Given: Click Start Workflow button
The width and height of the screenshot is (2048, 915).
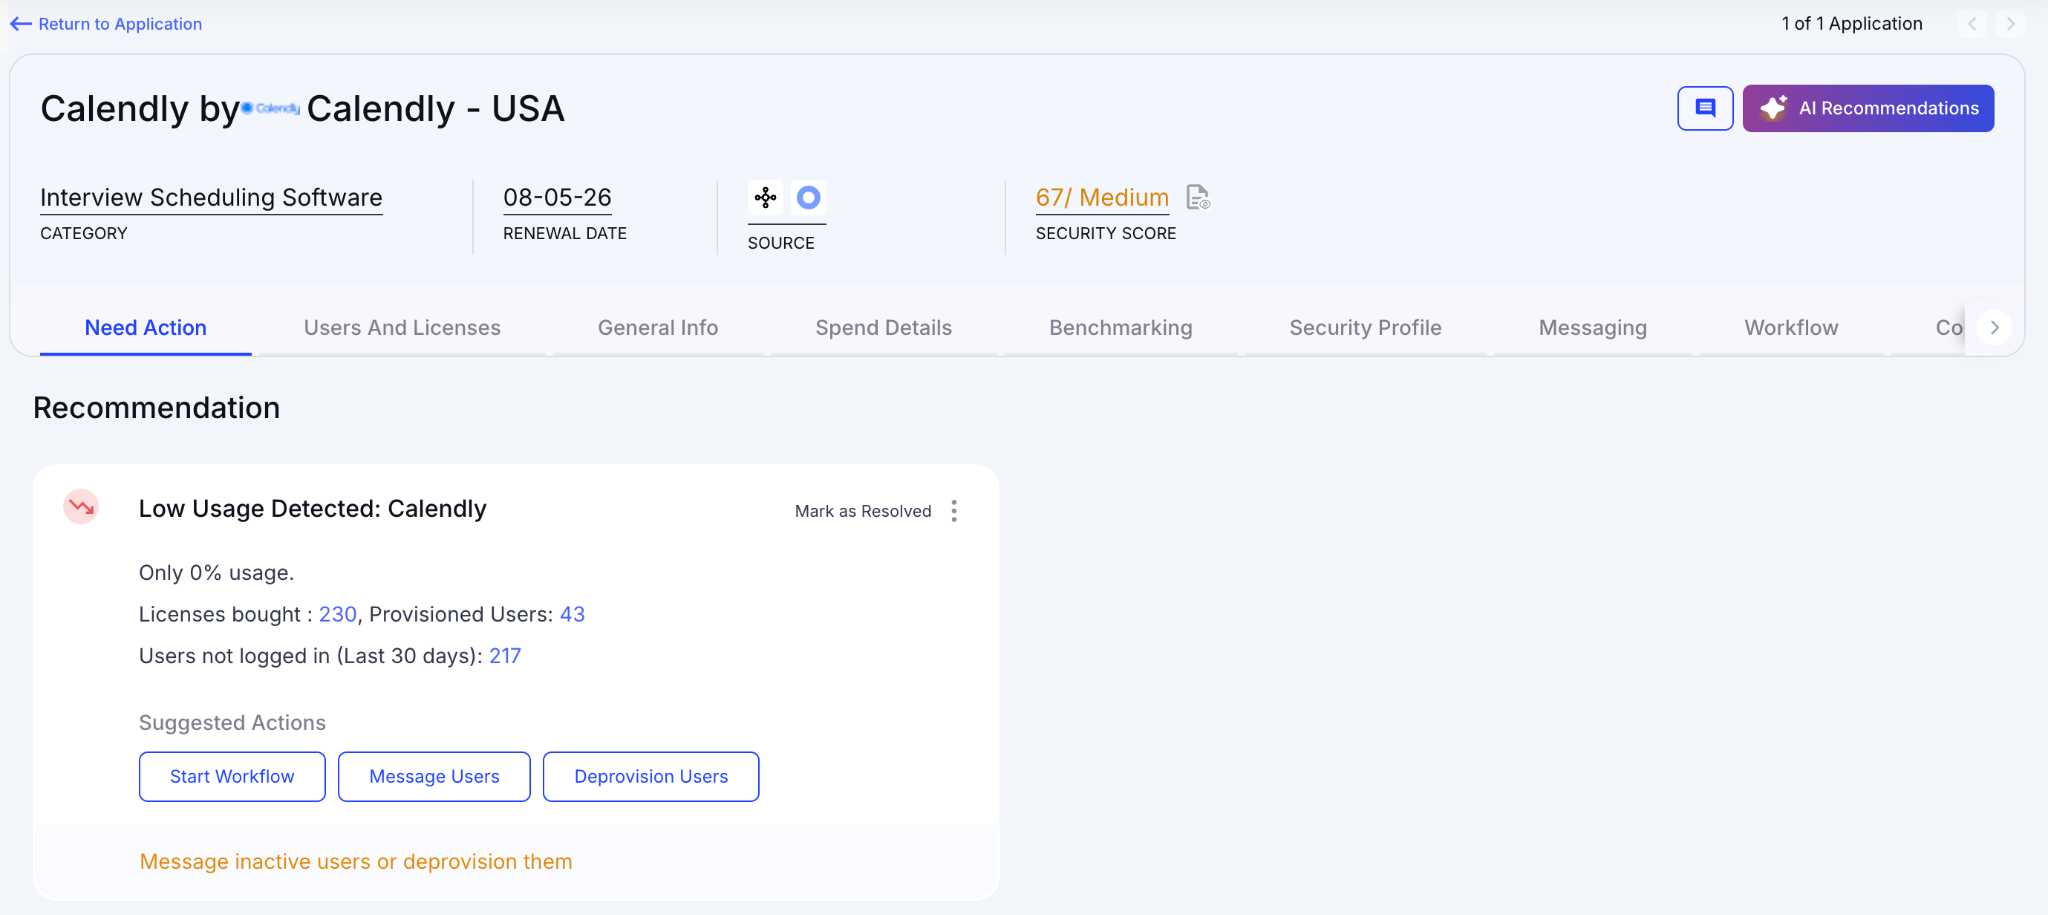Looking at the screenshot, I should point(232,777).
